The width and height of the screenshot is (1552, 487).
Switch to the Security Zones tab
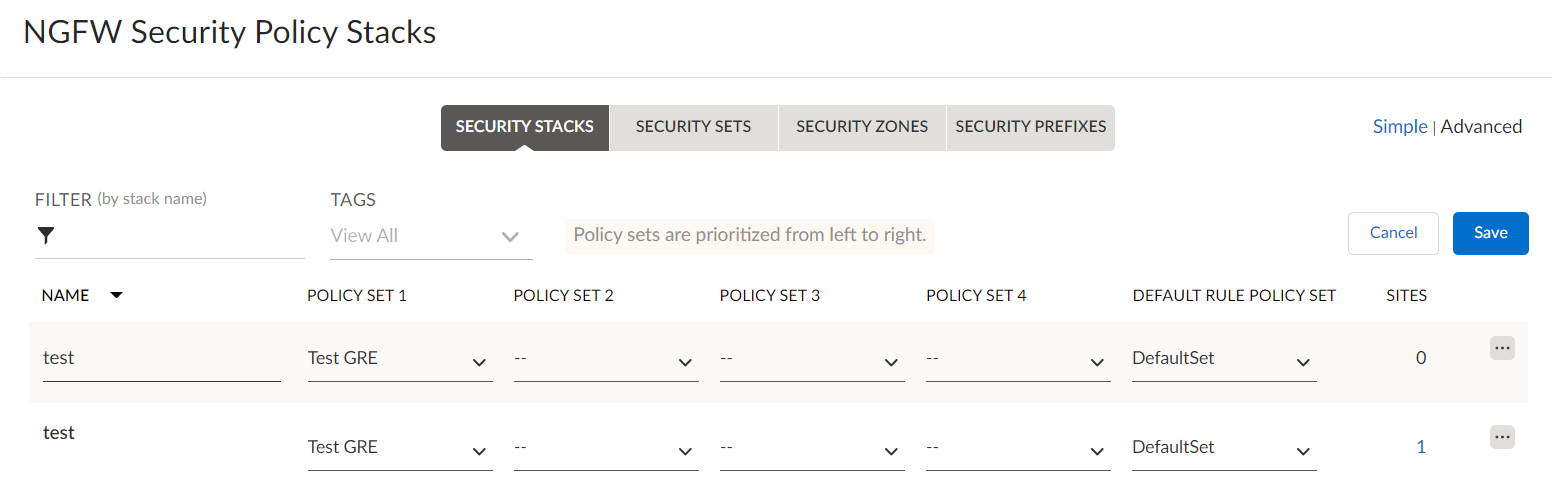862,127
